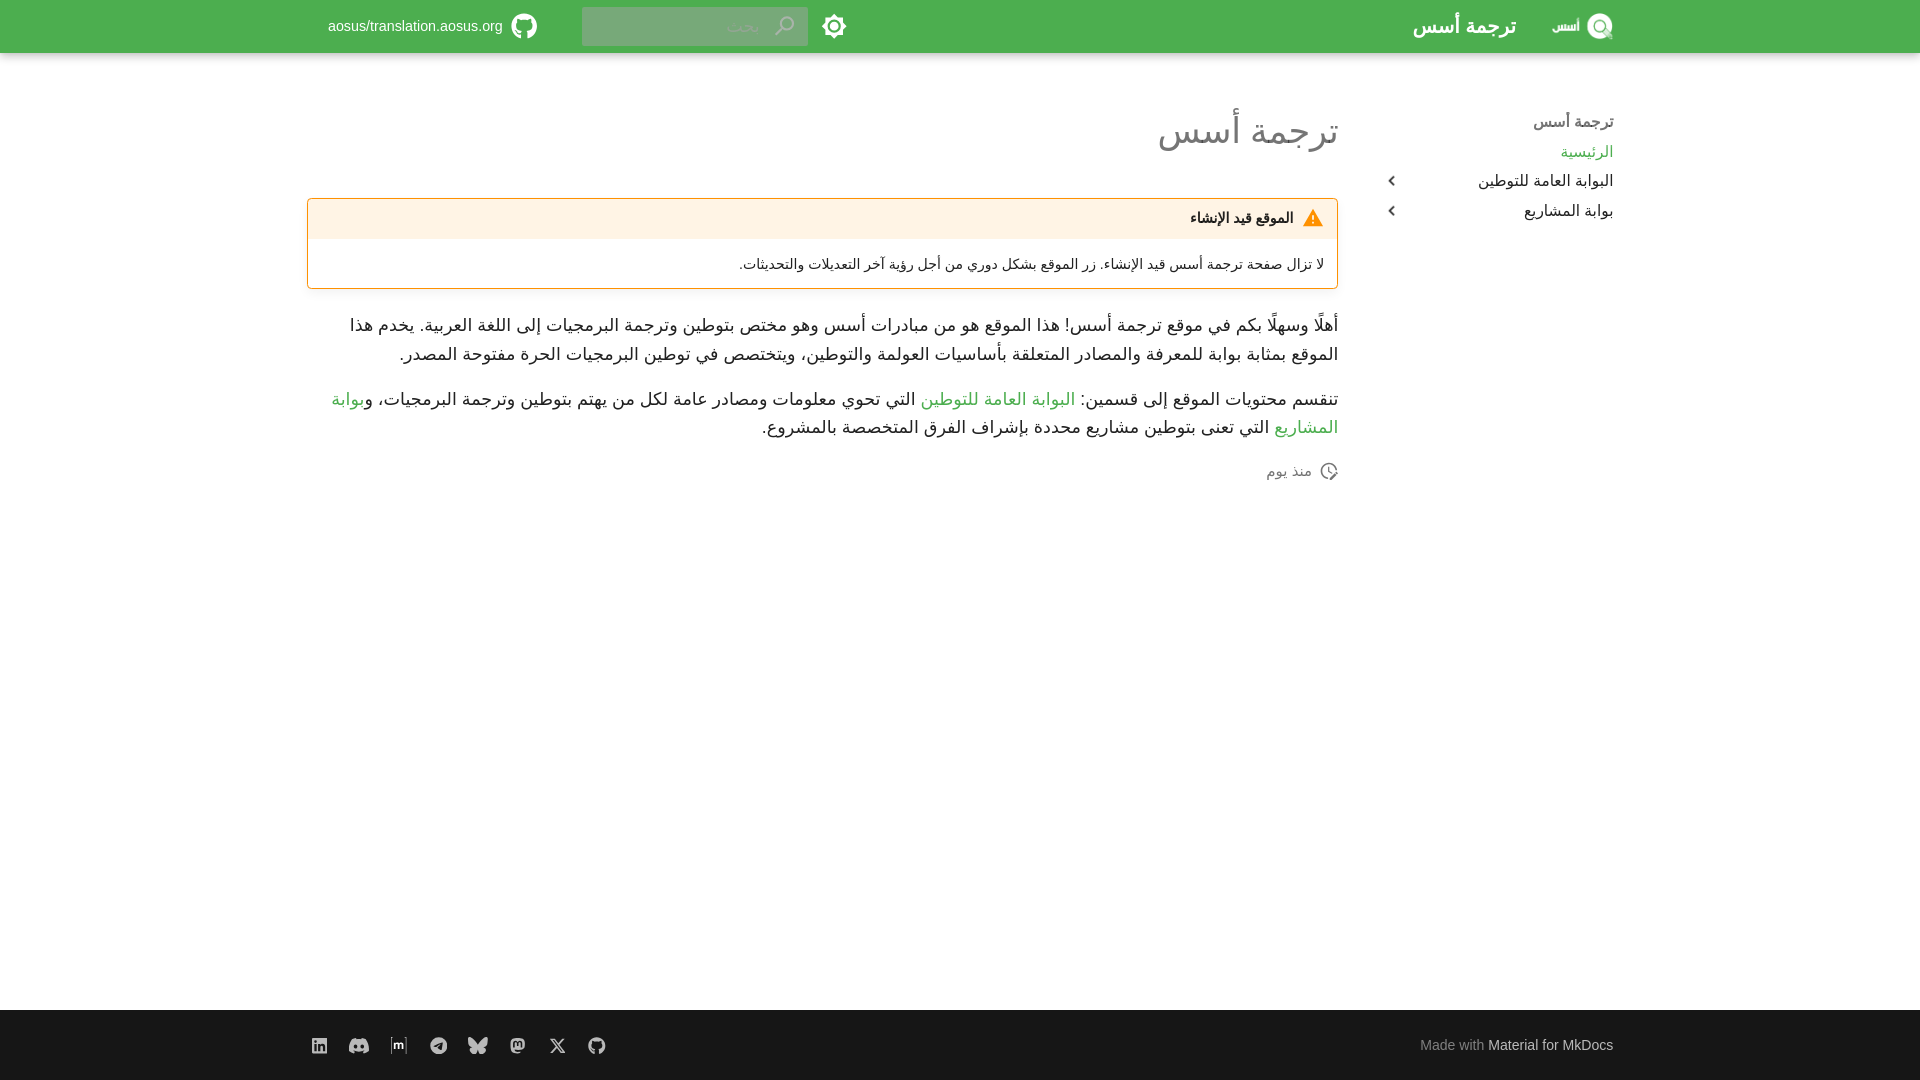This screenshot has width=1920, height=1080.
Task: Open بوابة المشاريع sidebar item
Action: [1568, 211]
